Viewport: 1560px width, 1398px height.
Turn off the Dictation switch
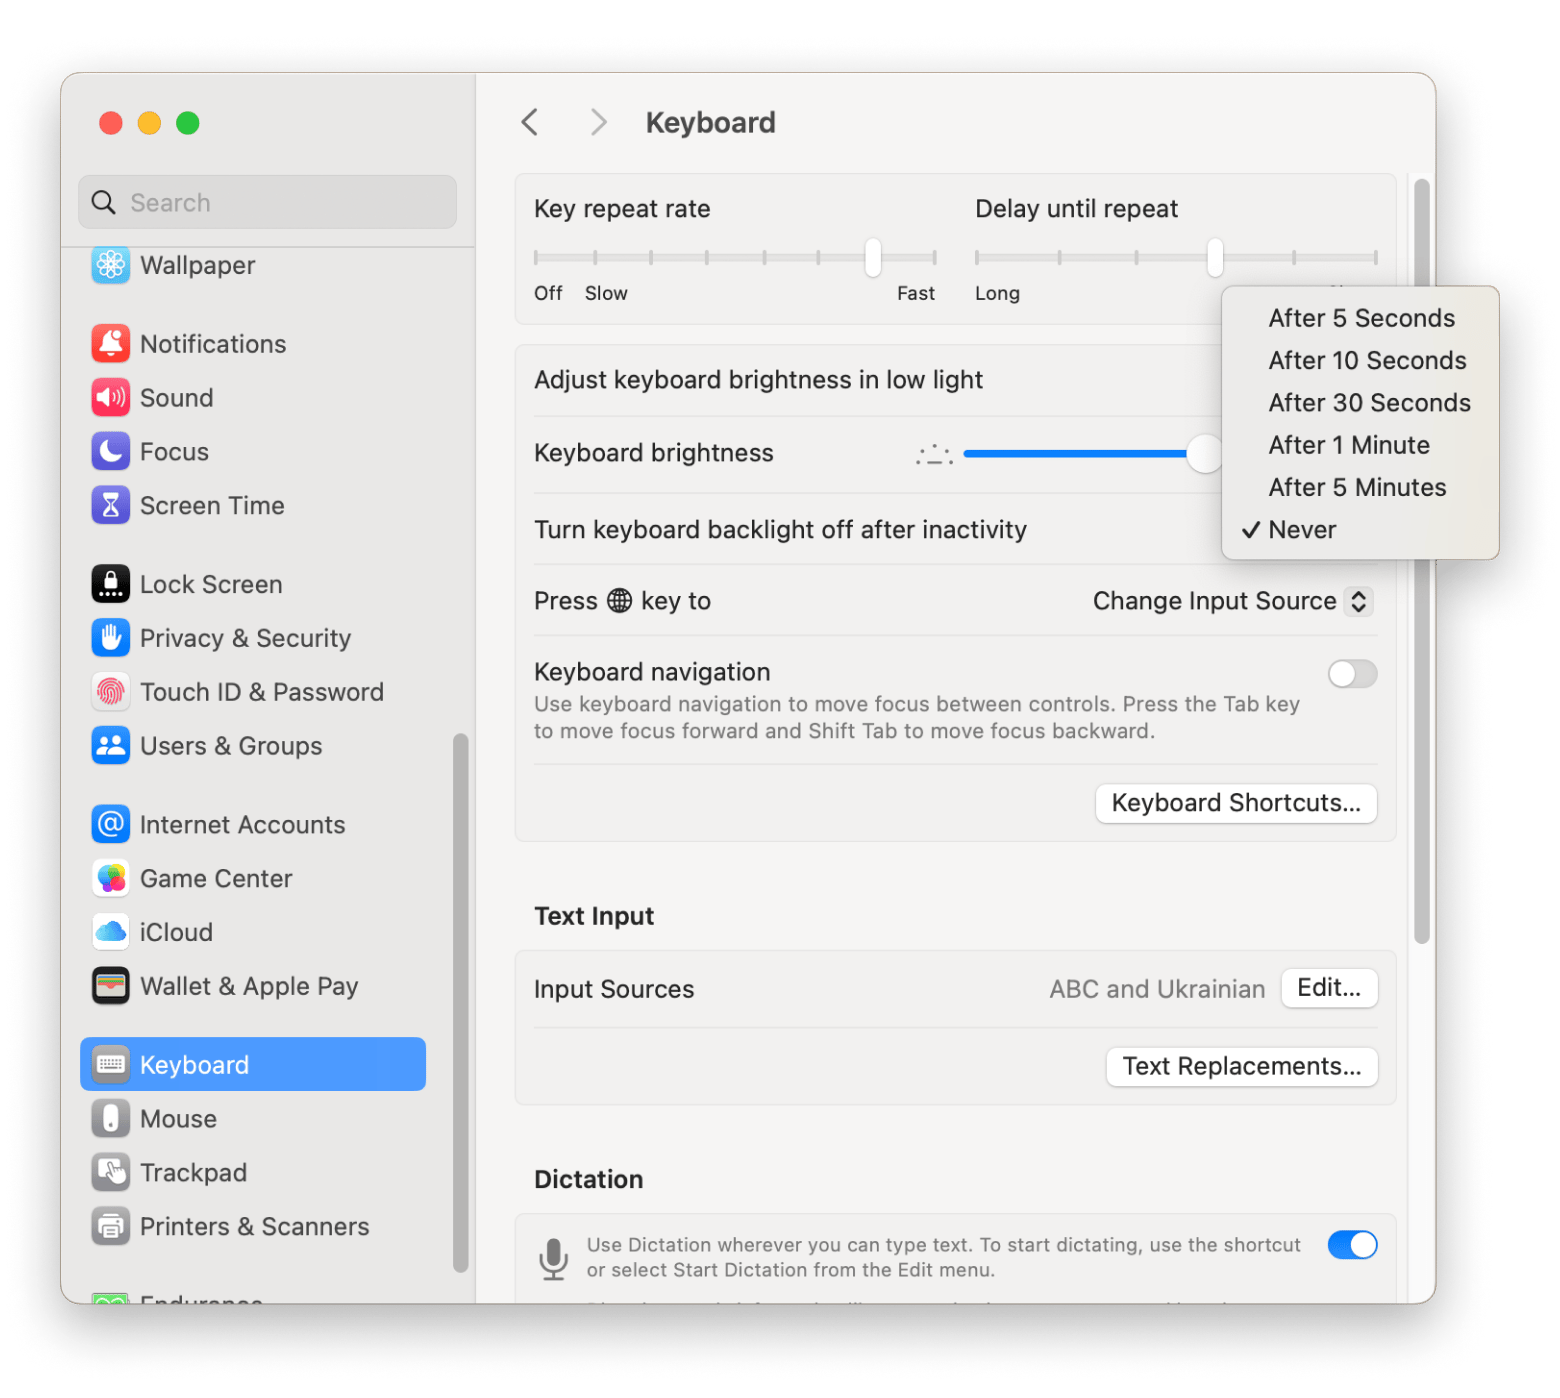pos(1351,1245)
